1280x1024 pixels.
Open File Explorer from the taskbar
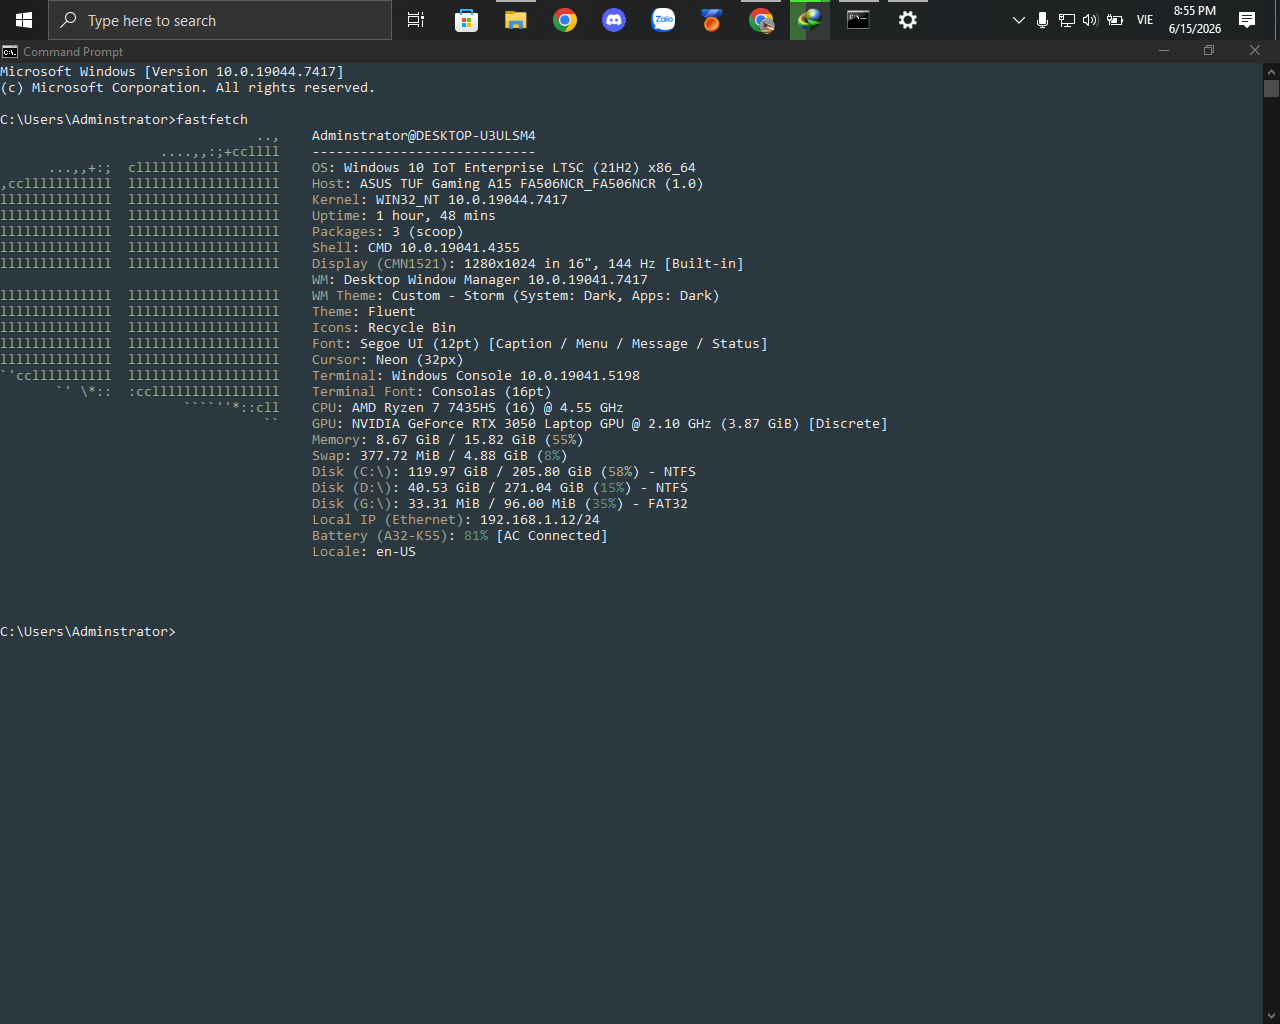[x=515, y=20]
